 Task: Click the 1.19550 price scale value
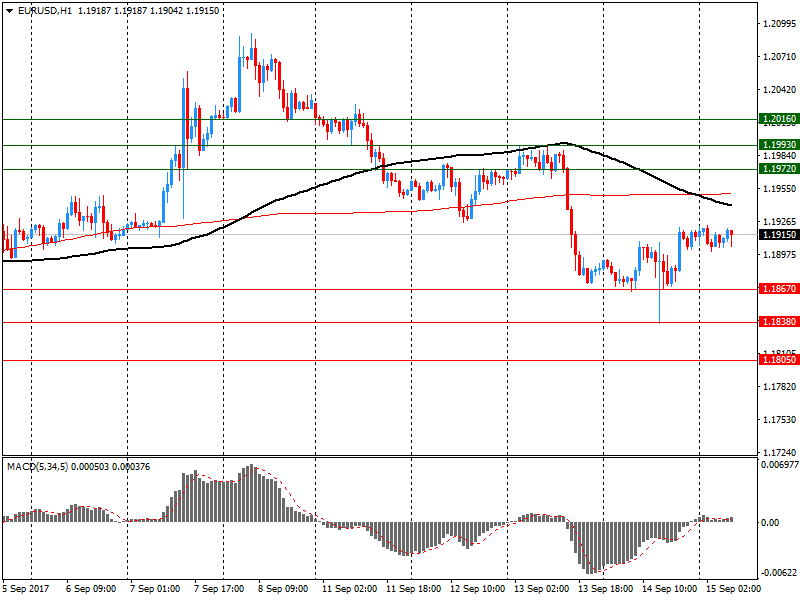(x=780, y=189)
